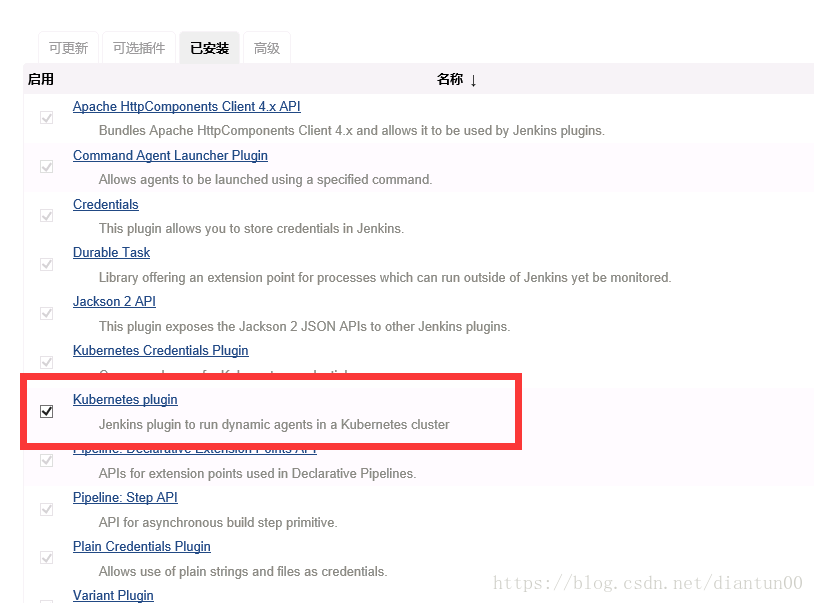Toggle the Credentials plugin checkbox
This screenshot has width=814, height=603.
(47, 215)
